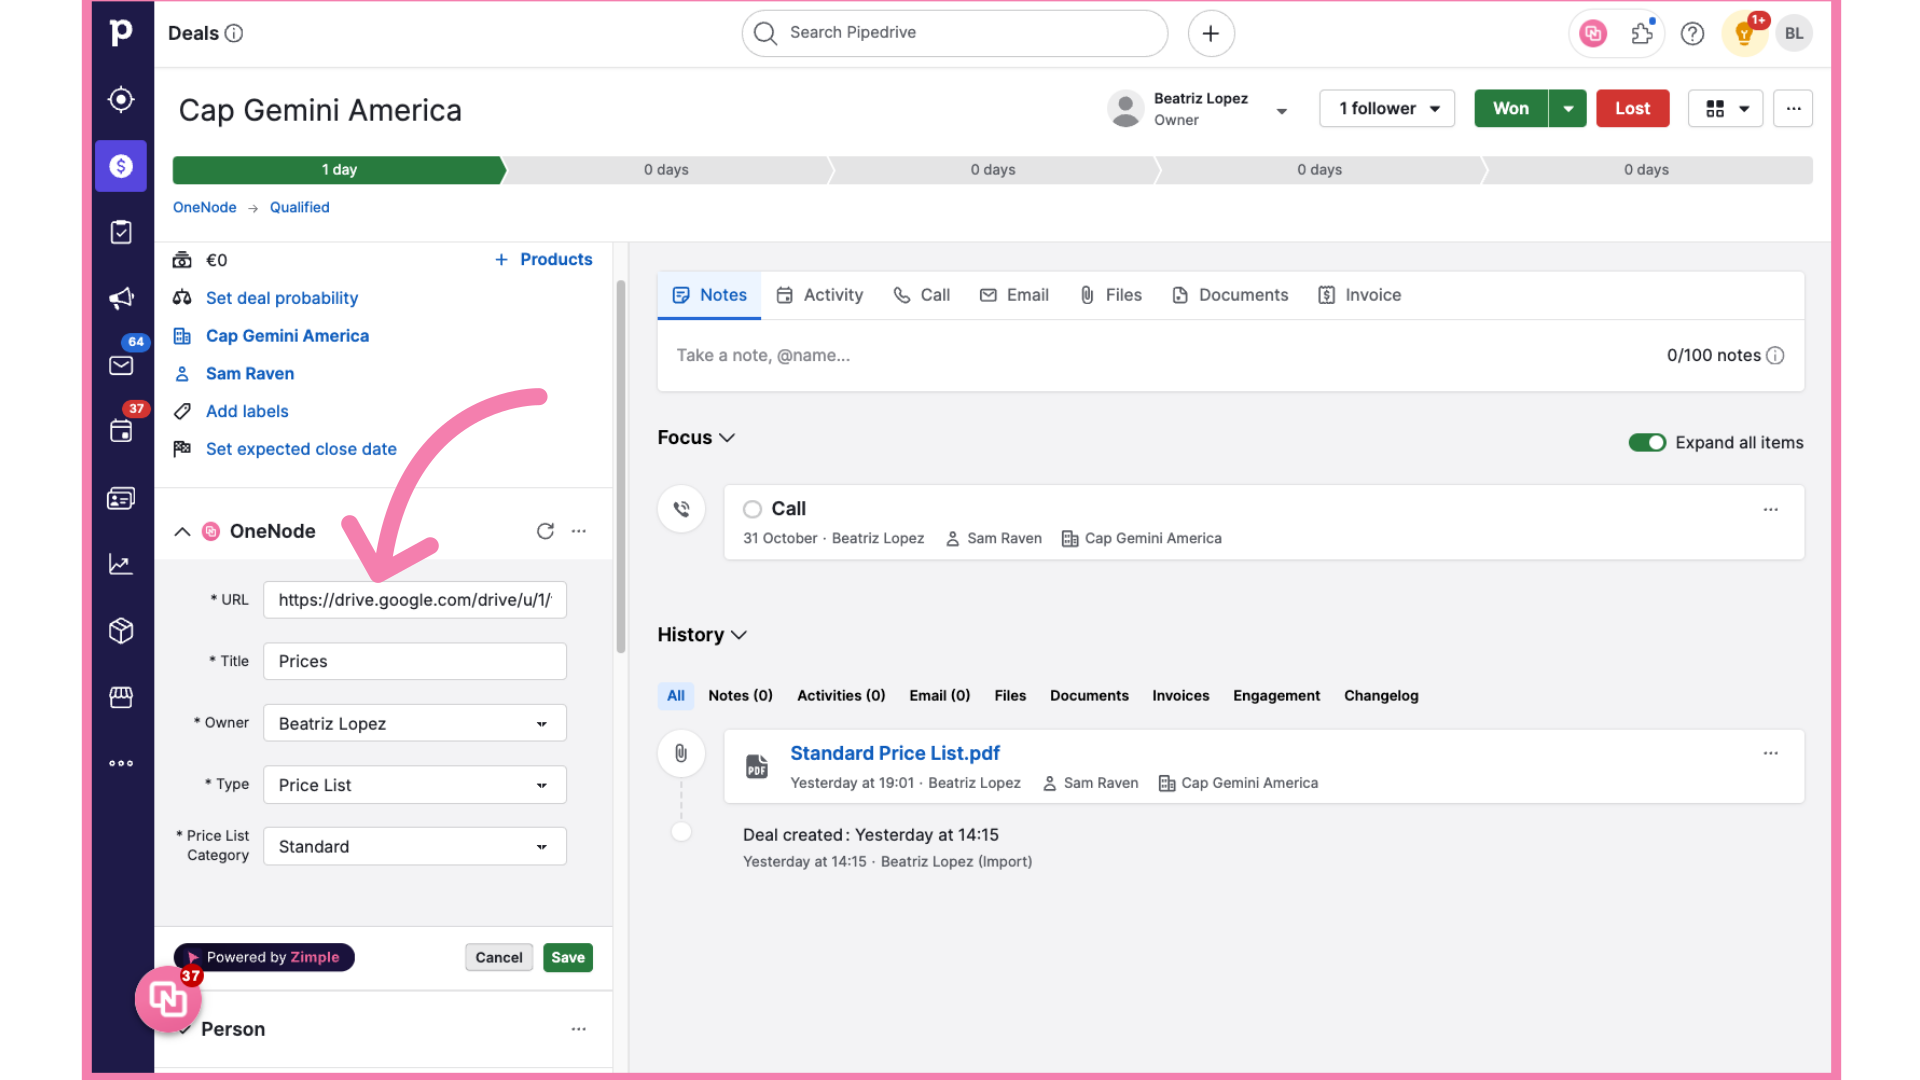Open Campaigns megaphone icon in sidebar
Viewport: 1920px width, 1080px height.
click(121, 298)
